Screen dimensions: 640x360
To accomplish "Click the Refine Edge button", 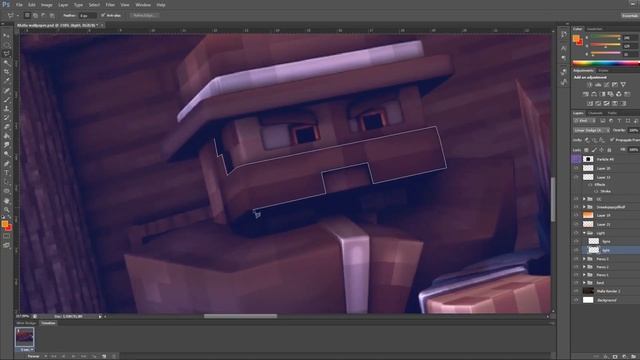I will click(144, 16).
